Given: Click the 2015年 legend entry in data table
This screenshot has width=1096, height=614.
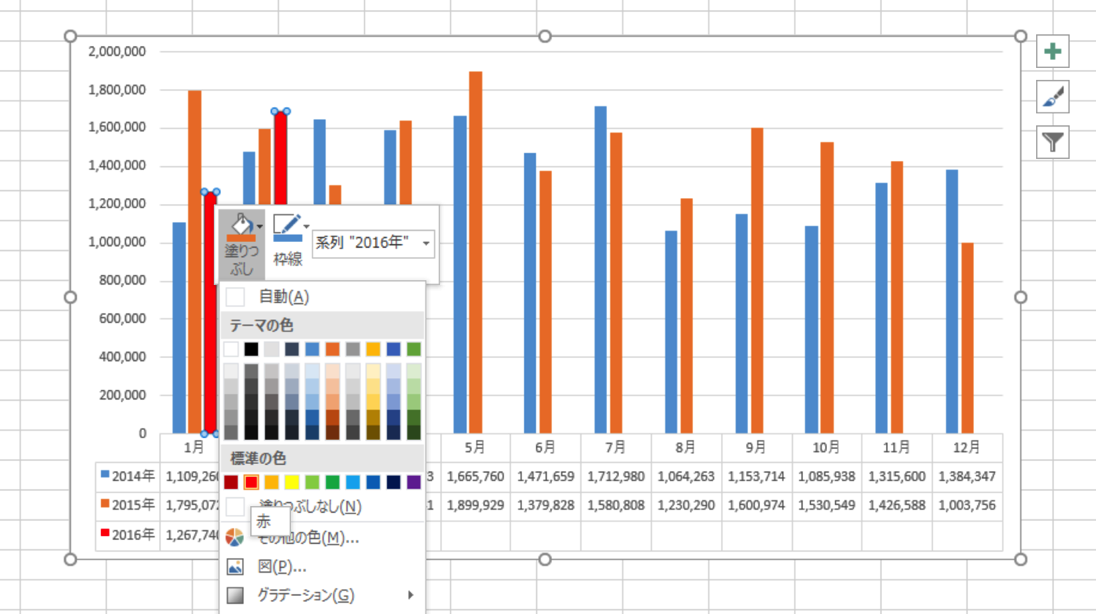Looking at the screenshot, I should pos(127,505).
